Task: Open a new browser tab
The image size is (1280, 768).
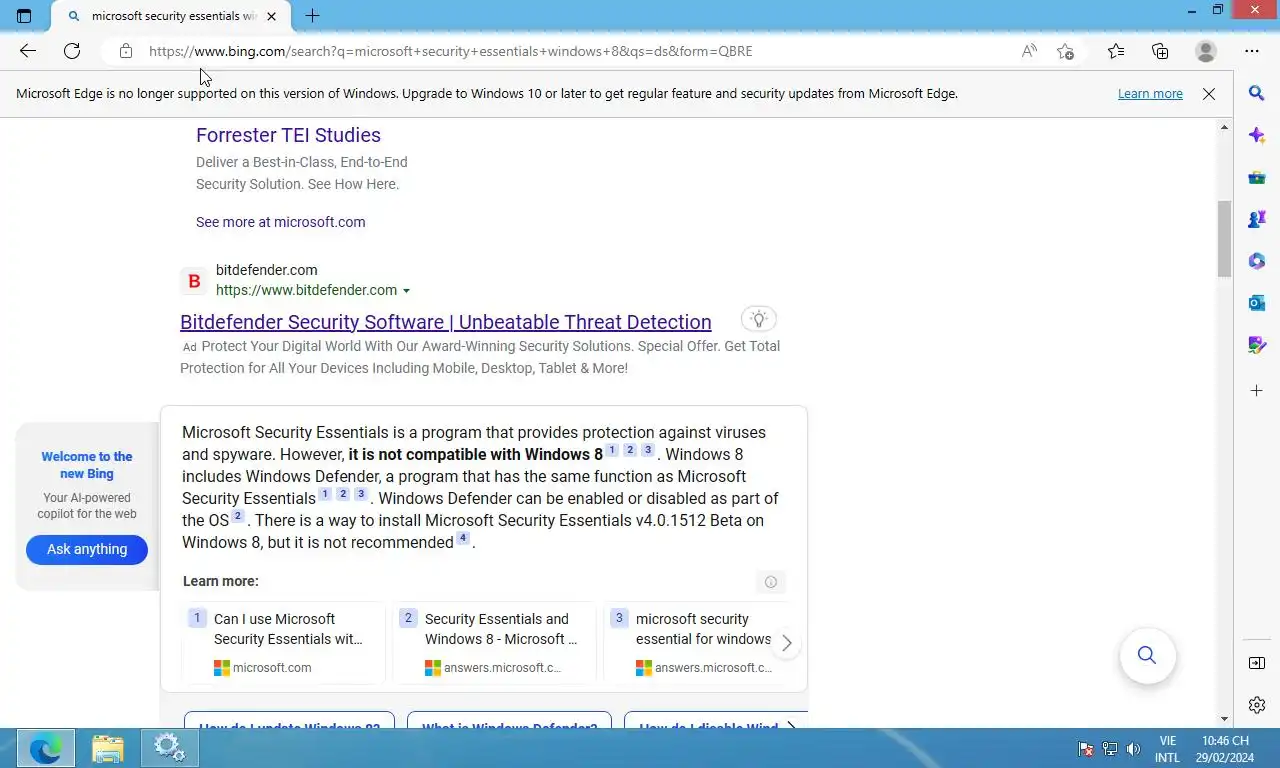Action: point(312,16)
